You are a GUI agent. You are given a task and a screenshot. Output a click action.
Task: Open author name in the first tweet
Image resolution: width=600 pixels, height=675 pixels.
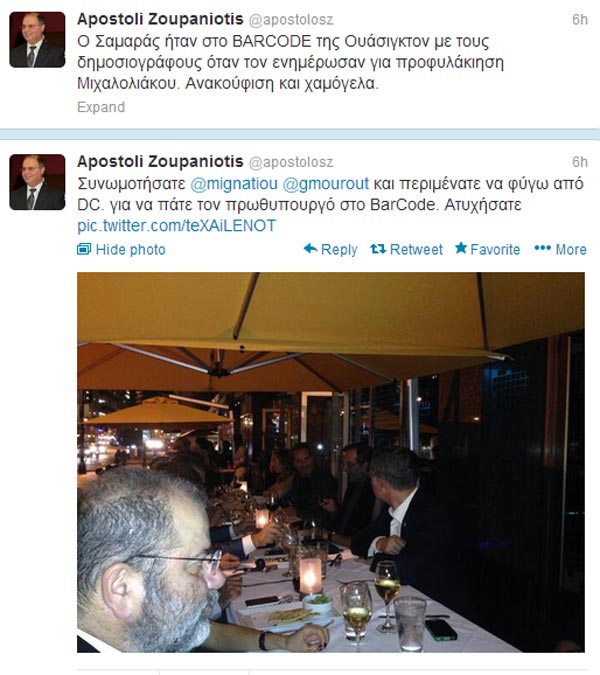160,19
